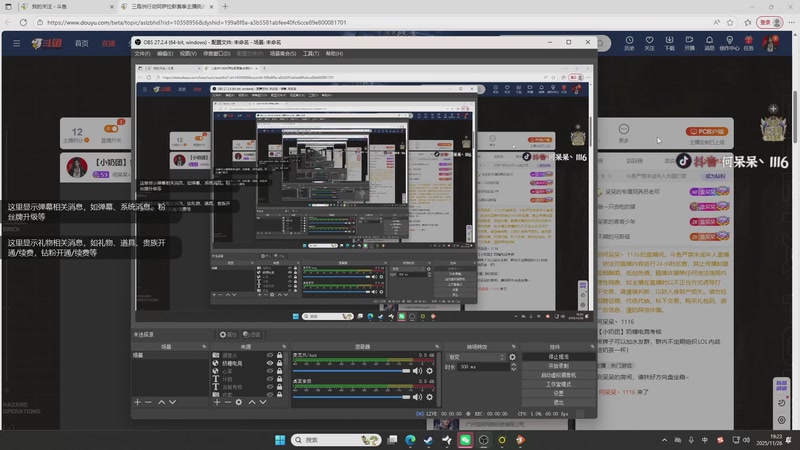Open OBS 视图(V) view menu
The height and width of the screenshot is (450, 800).
click(188, 54)
